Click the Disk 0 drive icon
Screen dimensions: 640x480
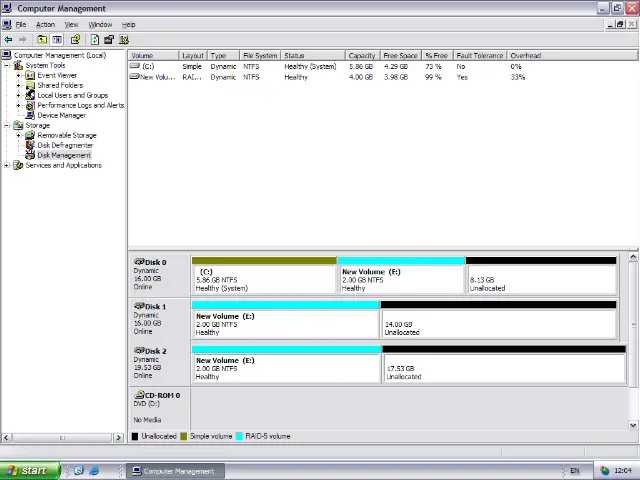pos(140,262)
